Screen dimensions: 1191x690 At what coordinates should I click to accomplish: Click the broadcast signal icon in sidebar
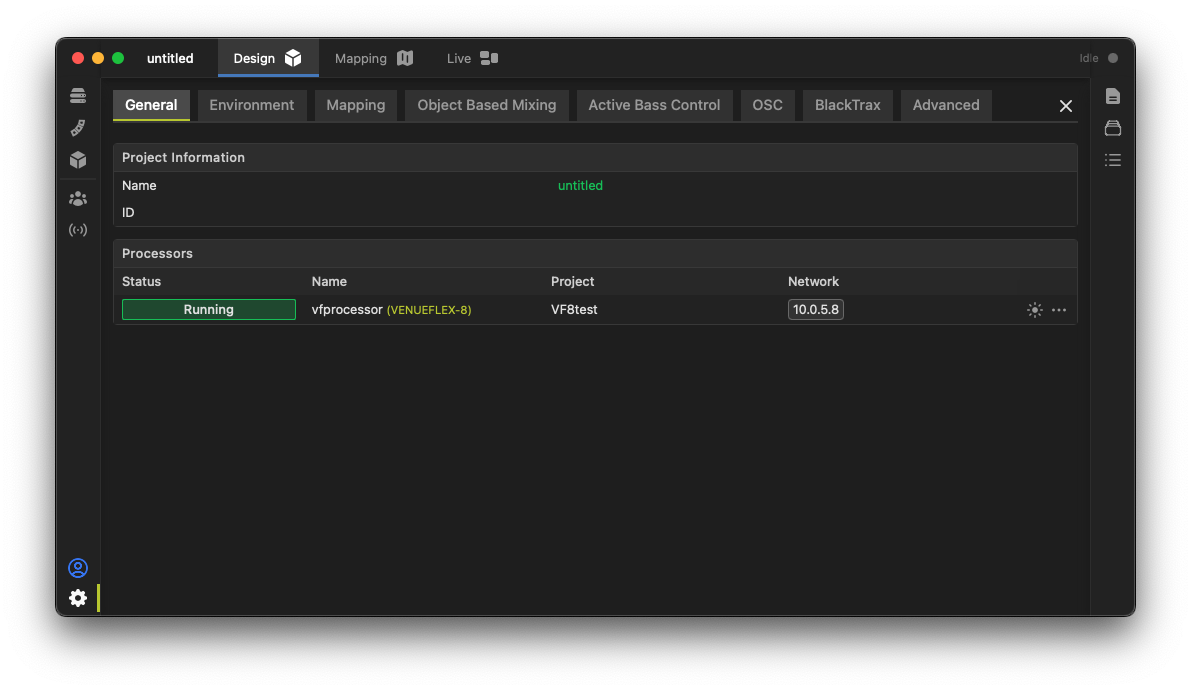[x=78, y=230]
